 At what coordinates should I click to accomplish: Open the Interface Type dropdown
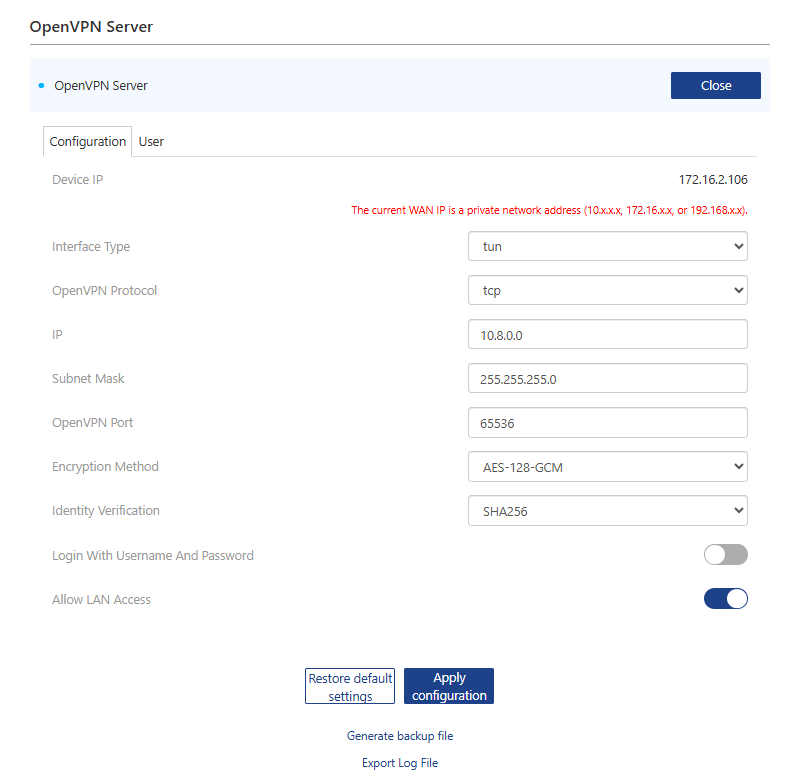coord(607,246)
